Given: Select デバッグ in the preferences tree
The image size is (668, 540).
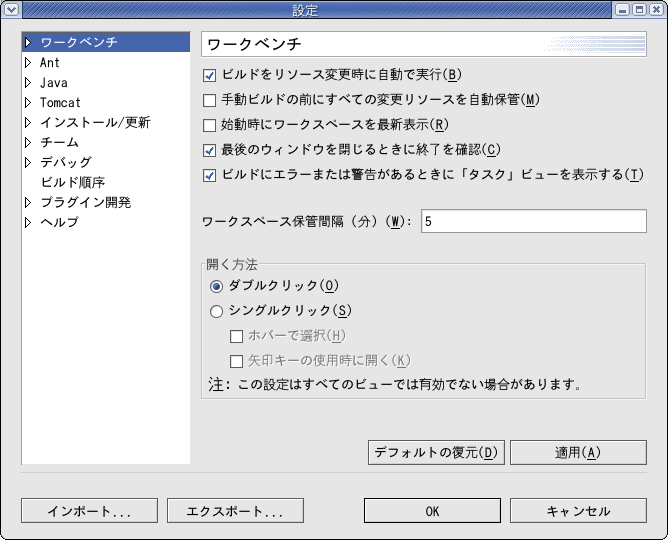Looking at the screenshot, I should (x=66, y=162).
